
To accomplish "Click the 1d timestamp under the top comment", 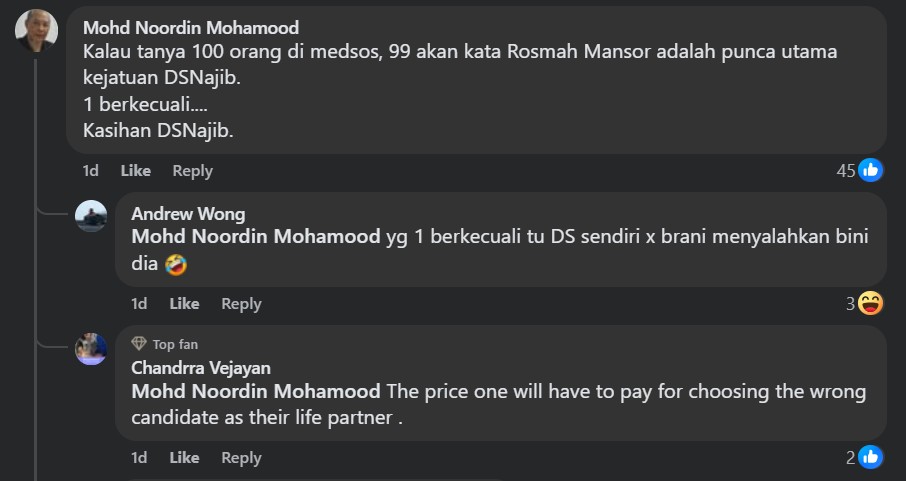I will click(90, 171).
